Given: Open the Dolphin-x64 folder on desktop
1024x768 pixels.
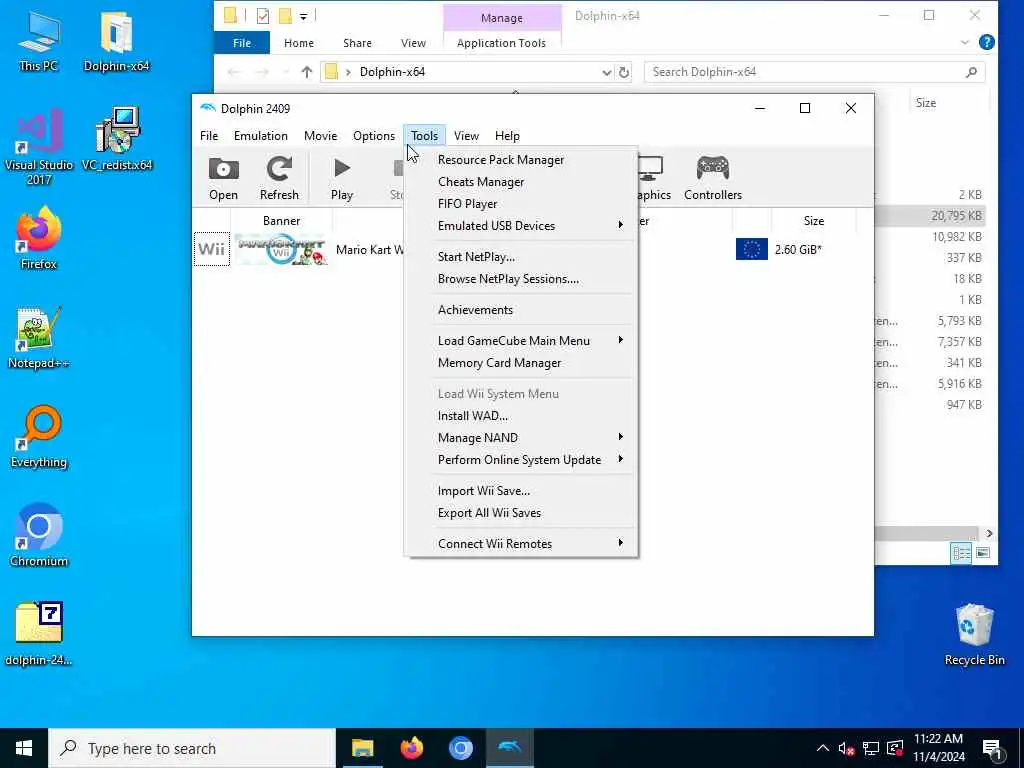Looking at the screenshot, I should pos(116,40).
